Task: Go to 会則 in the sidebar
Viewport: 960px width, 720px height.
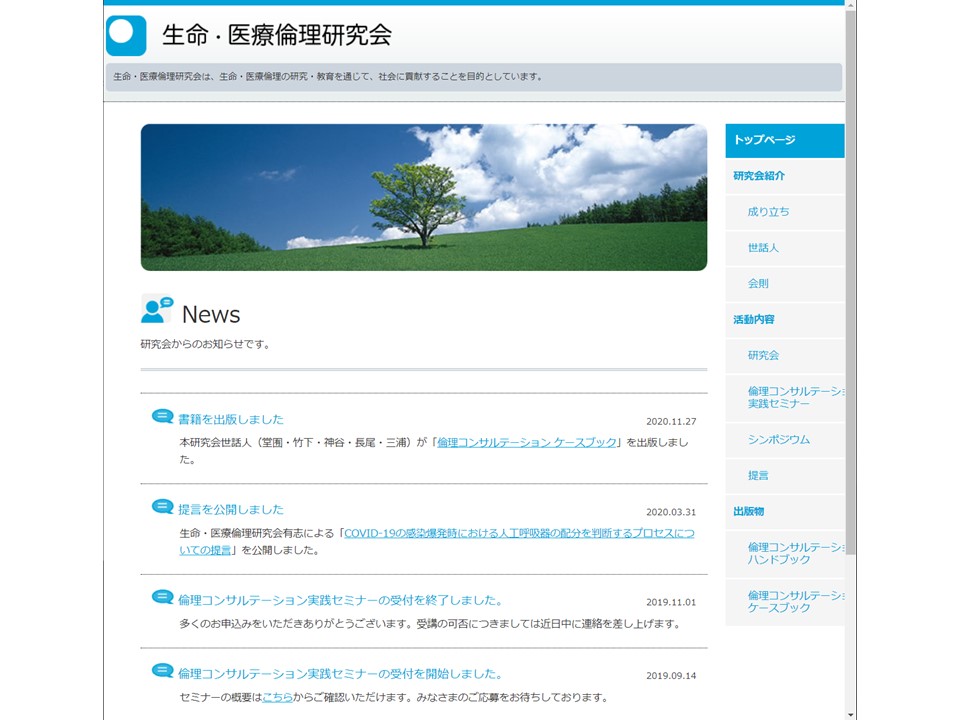Action: pyautogui.click(x=758, y=284)
